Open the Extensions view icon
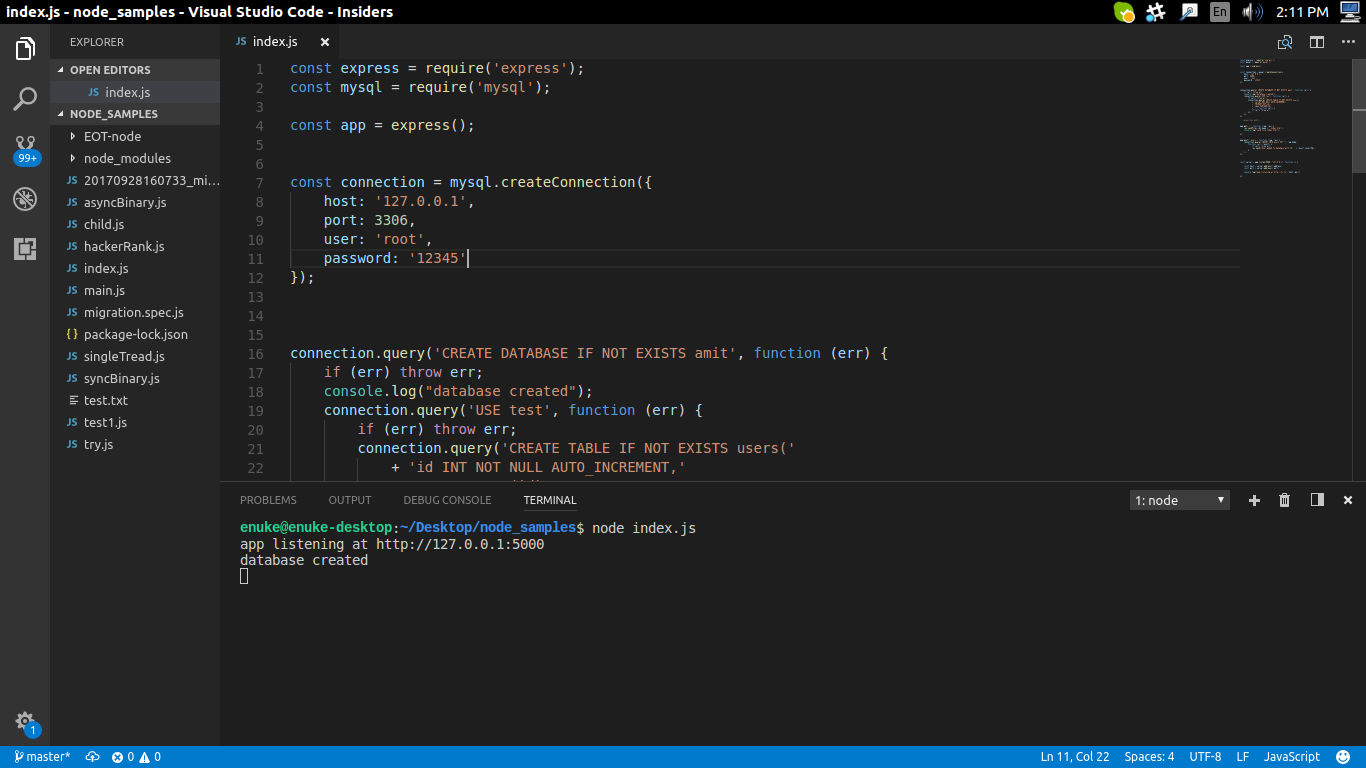This screenshot has height=768, width=1366. (25, 249)
